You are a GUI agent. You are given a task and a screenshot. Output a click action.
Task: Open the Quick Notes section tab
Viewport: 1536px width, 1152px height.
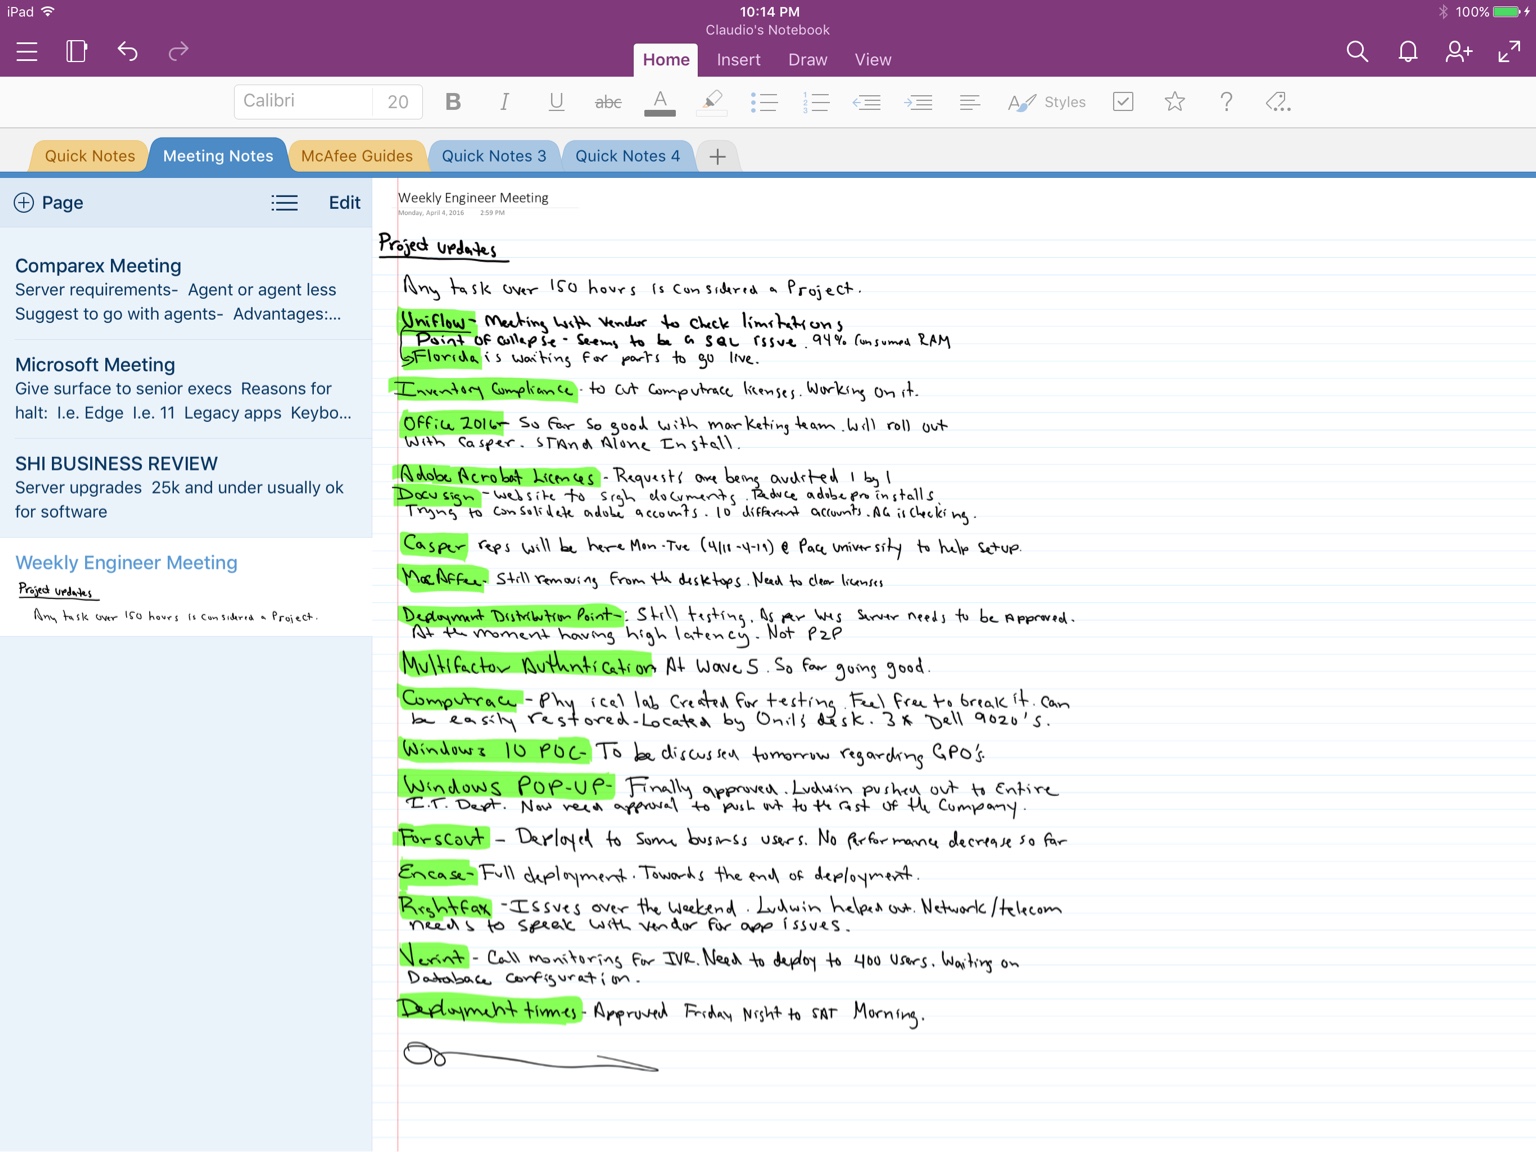(x=90, y=156)
